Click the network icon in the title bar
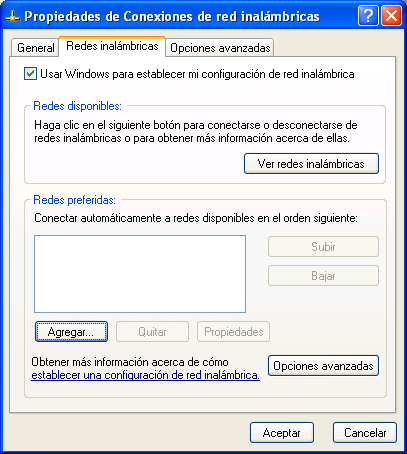 tap(12, 16)
